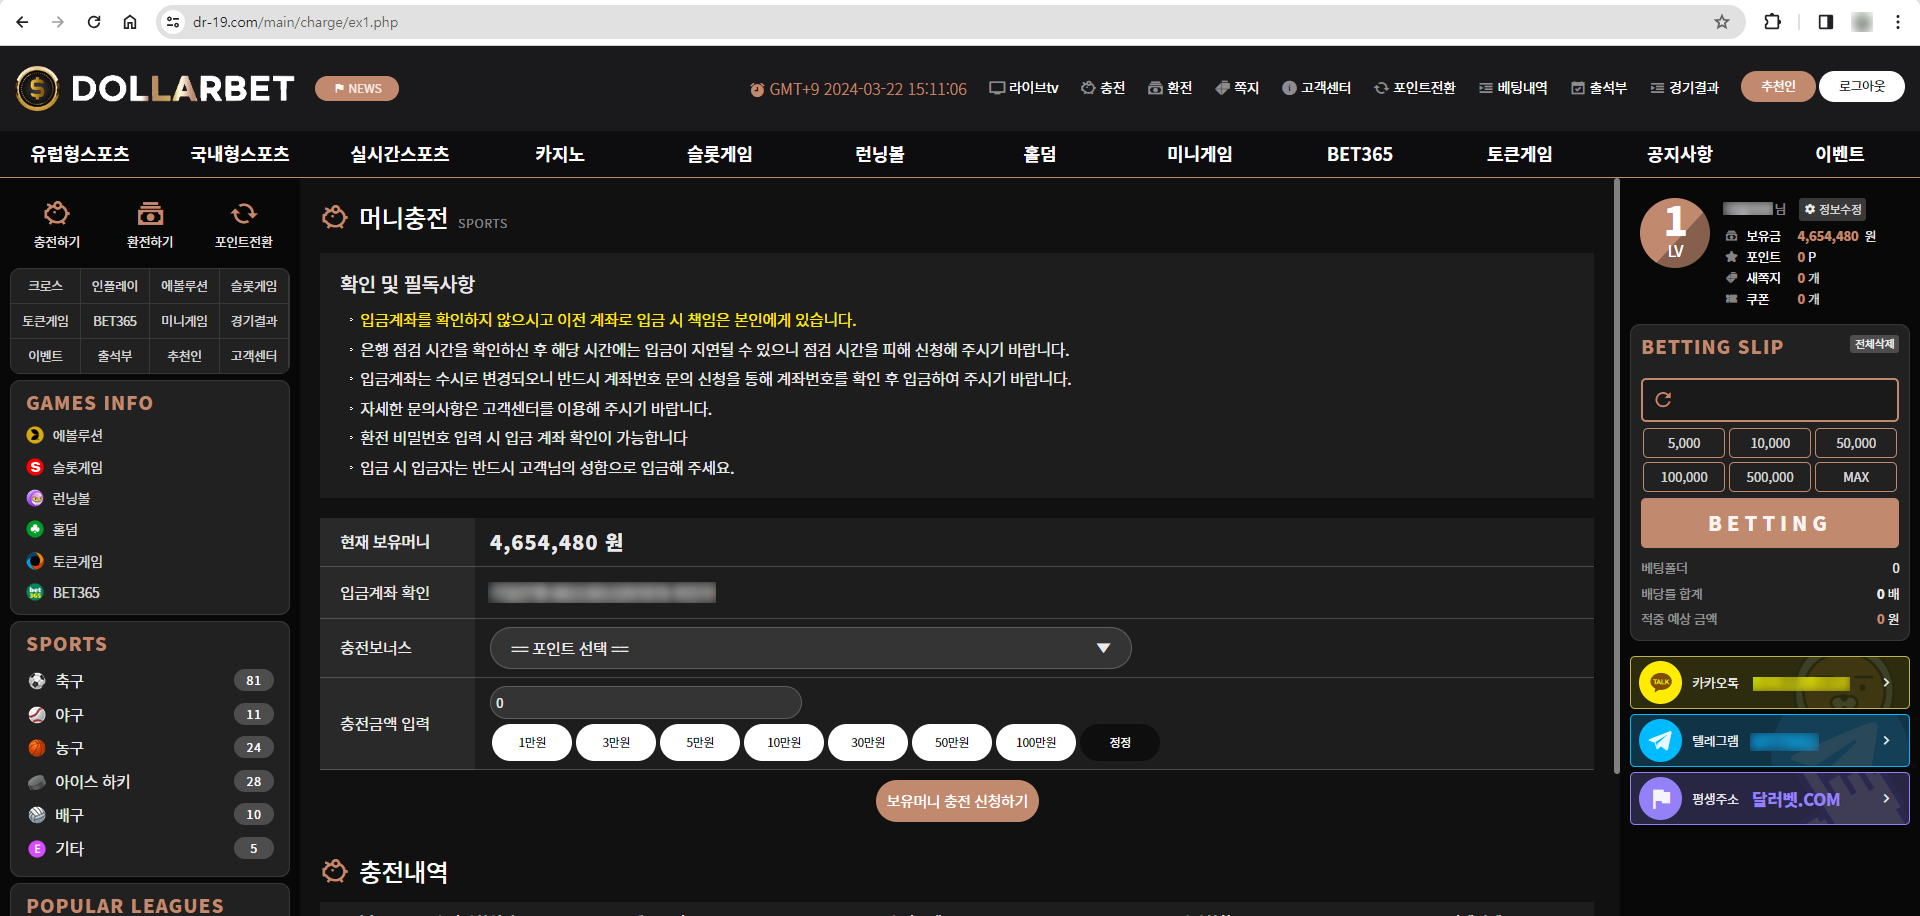Click the betting slip refresh icon
The width and height of the screenshot is (1920, 916).
(1663, 400)
